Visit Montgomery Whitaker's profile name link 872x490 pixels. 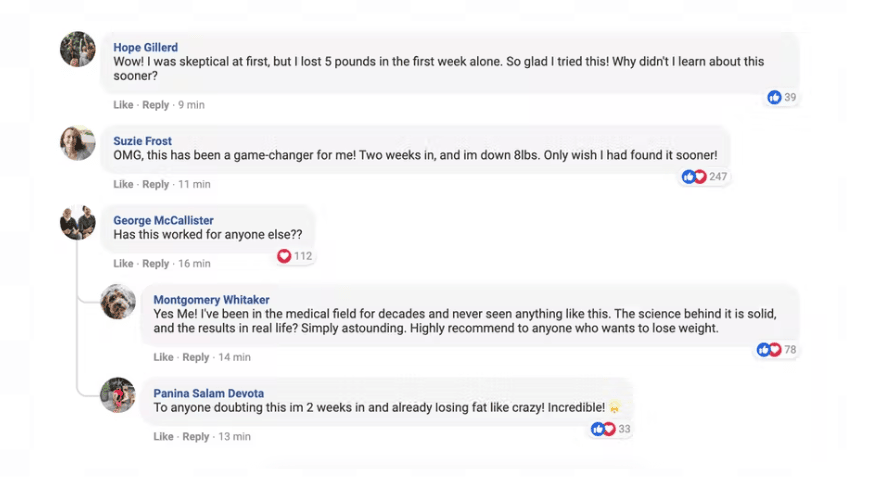(211, 300)
